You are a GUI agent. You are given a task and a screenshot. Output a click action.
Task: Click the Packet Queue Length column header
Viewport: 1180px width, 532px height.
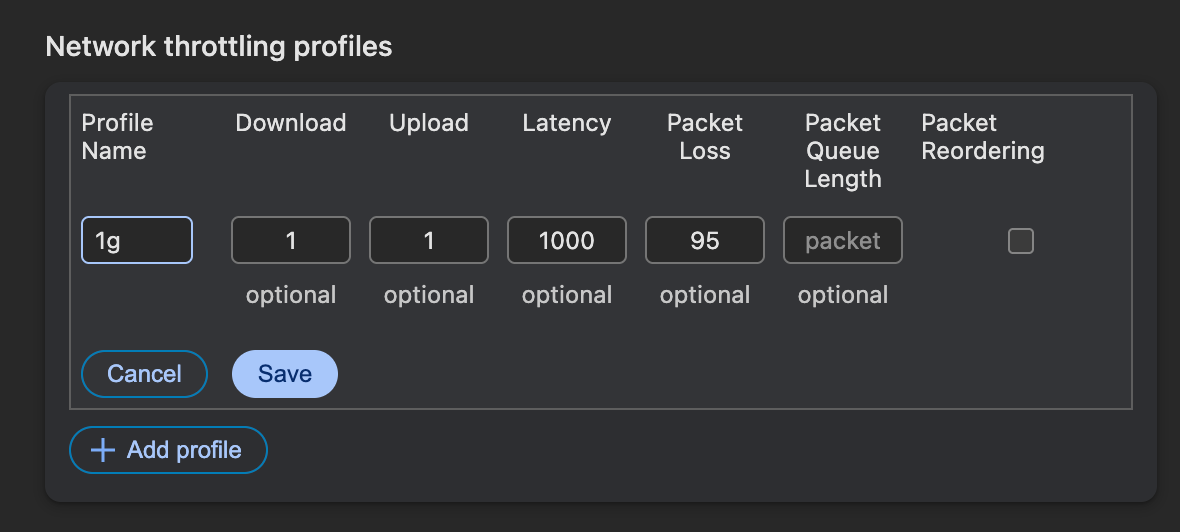pyautogui.click(x=843, y=151)
